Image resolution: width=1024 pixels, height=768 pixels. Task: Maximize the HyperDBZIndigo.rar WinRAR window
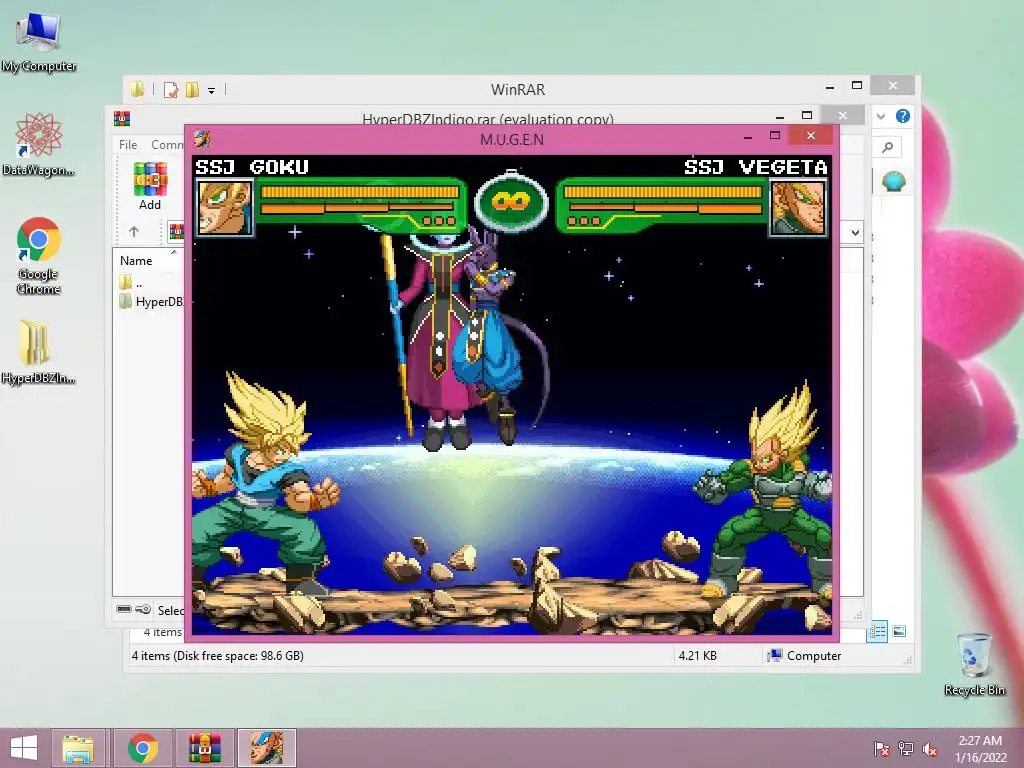(x=807, y=116)
